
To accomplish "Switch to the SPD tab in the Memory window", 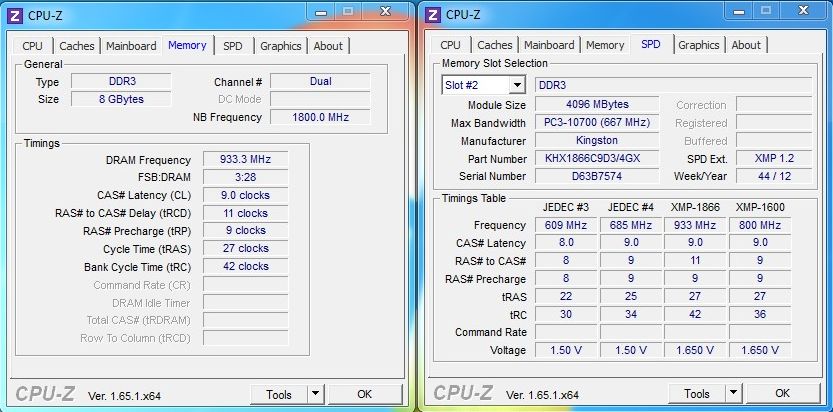I will click(232, 46).
